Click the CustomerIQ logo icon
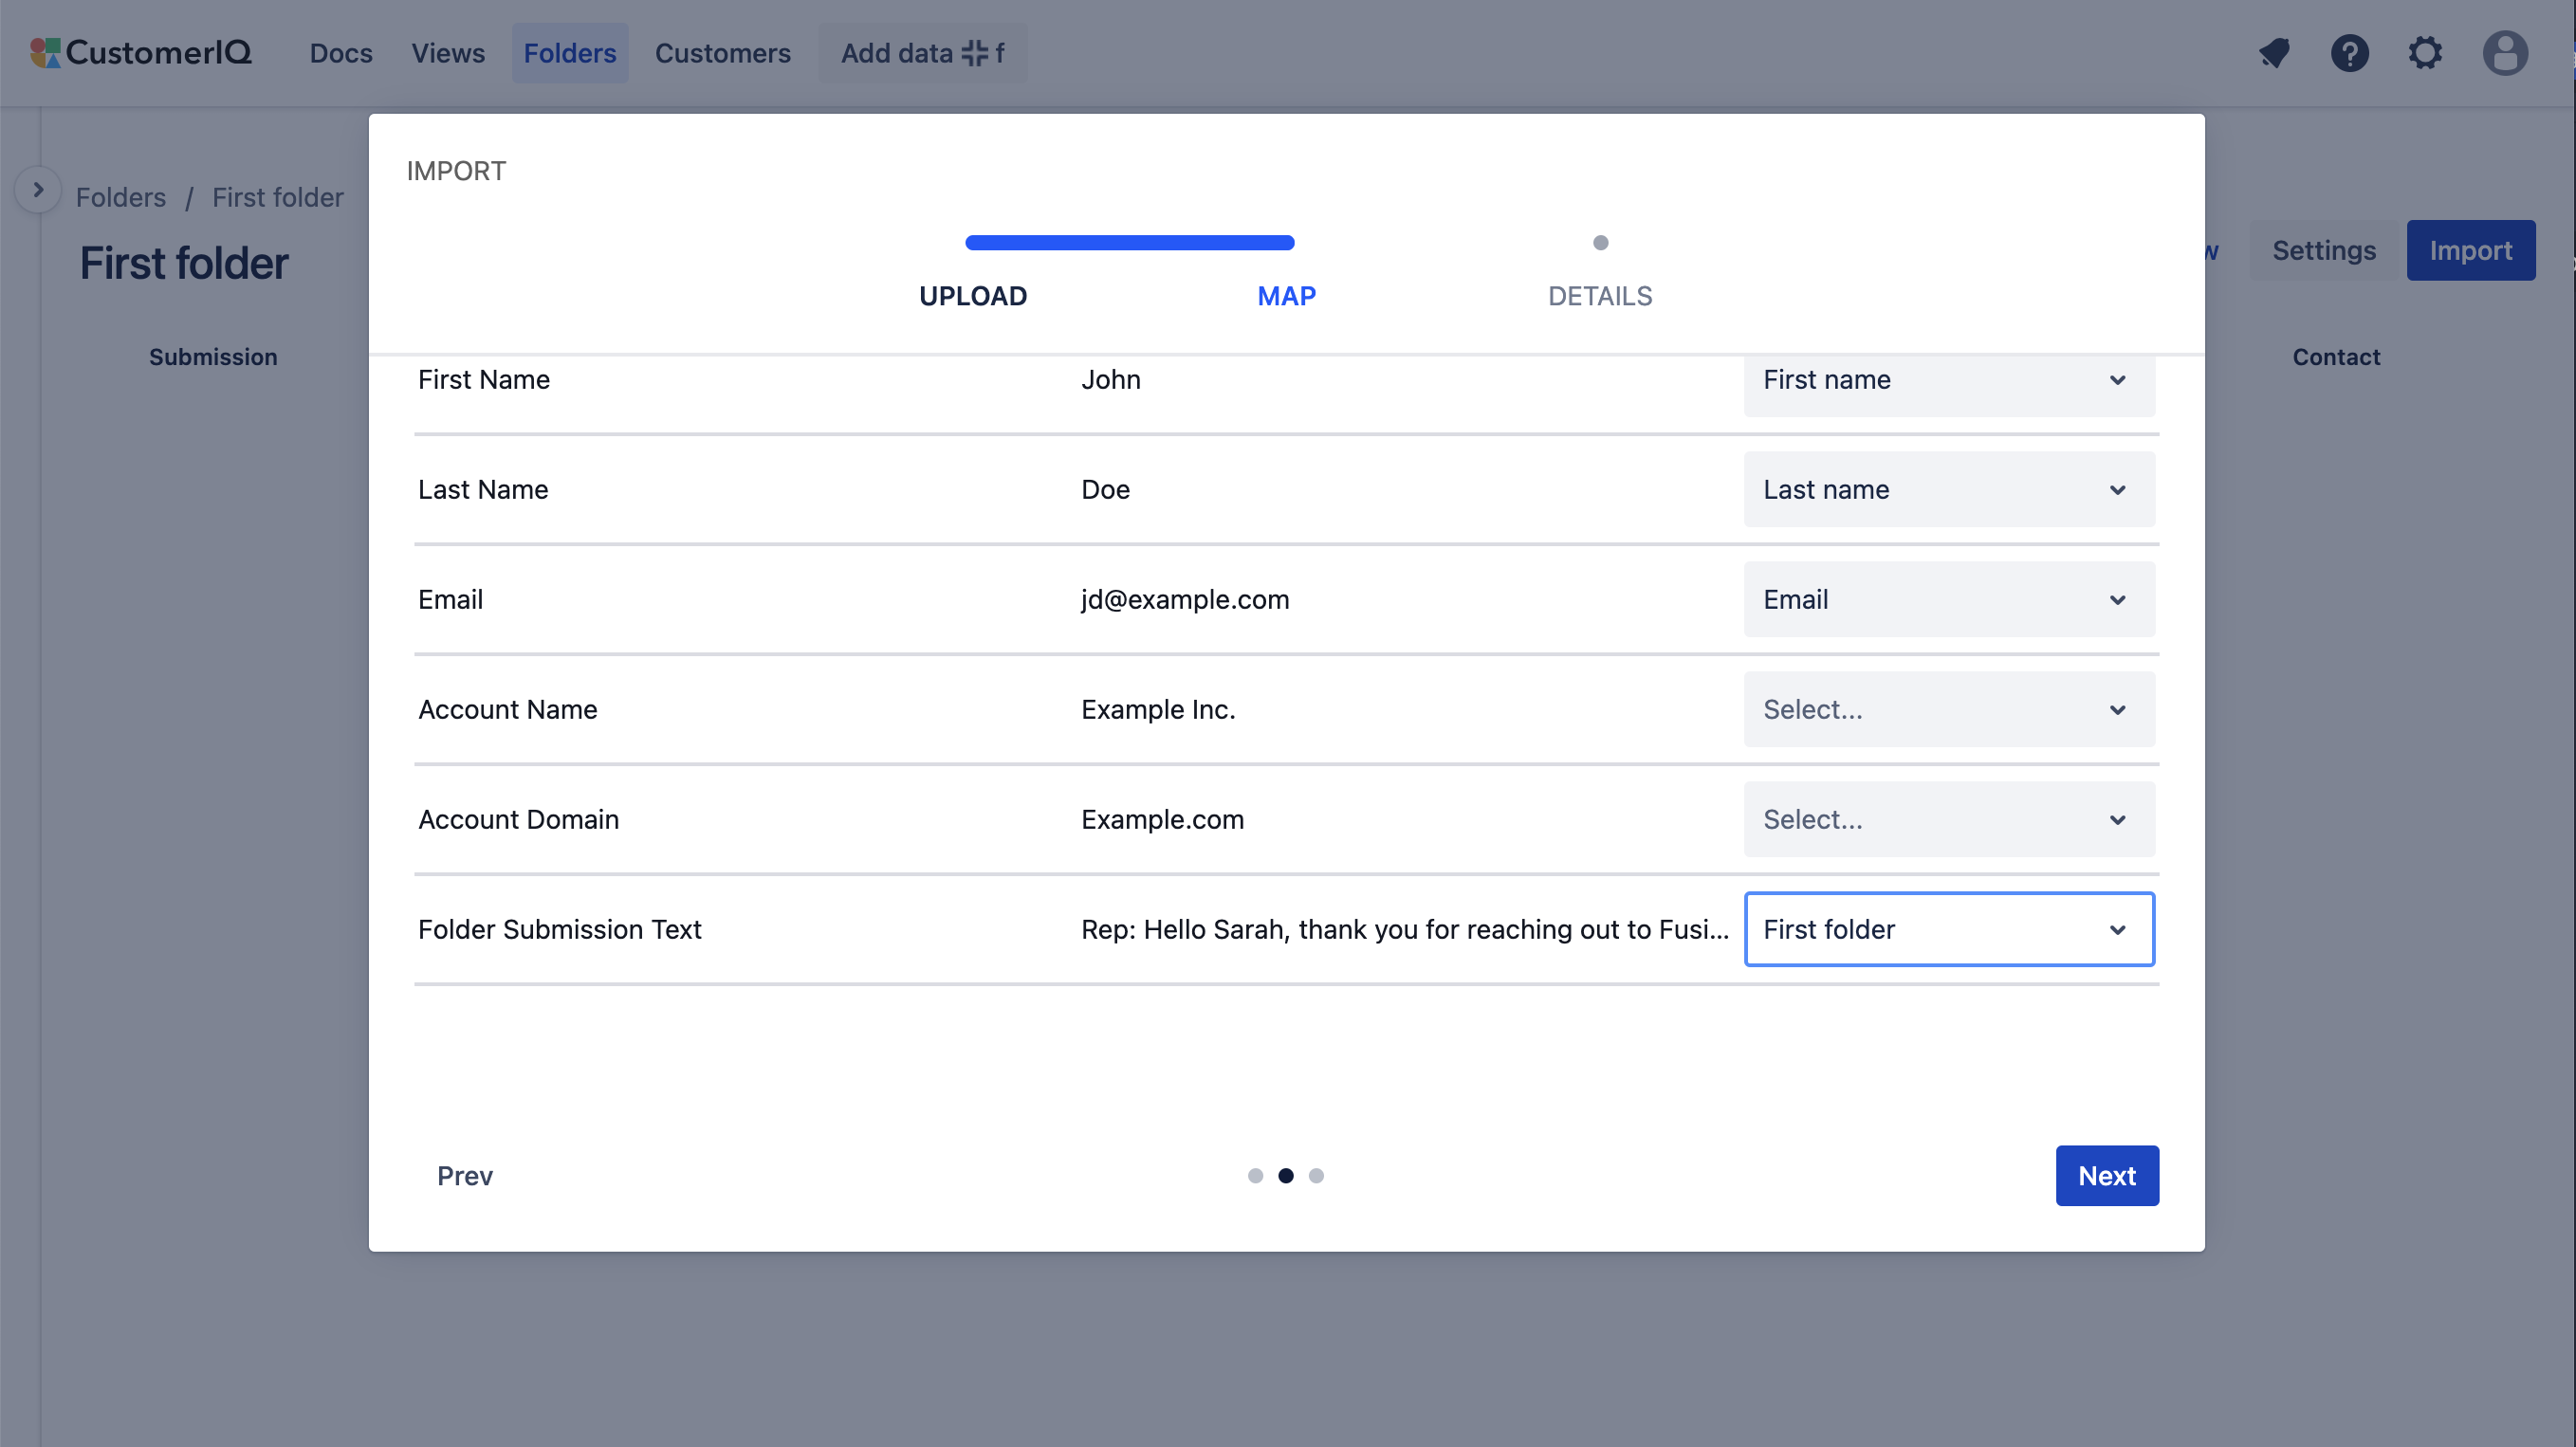This screenshot has width=2576, height=1447. tap(45, 53)
